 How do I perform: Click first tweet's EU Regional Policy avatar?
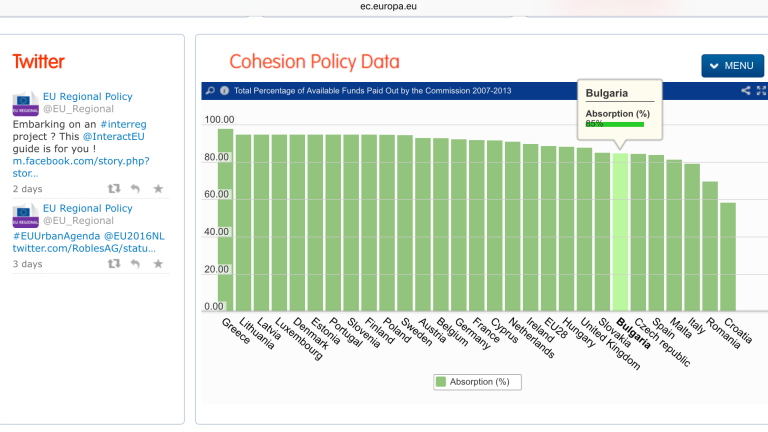coord(25,103)
